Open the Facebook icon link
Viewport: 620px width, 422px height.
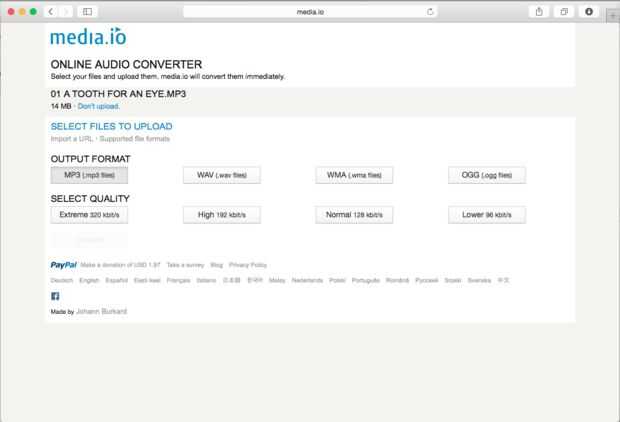[x=55, y=296]
